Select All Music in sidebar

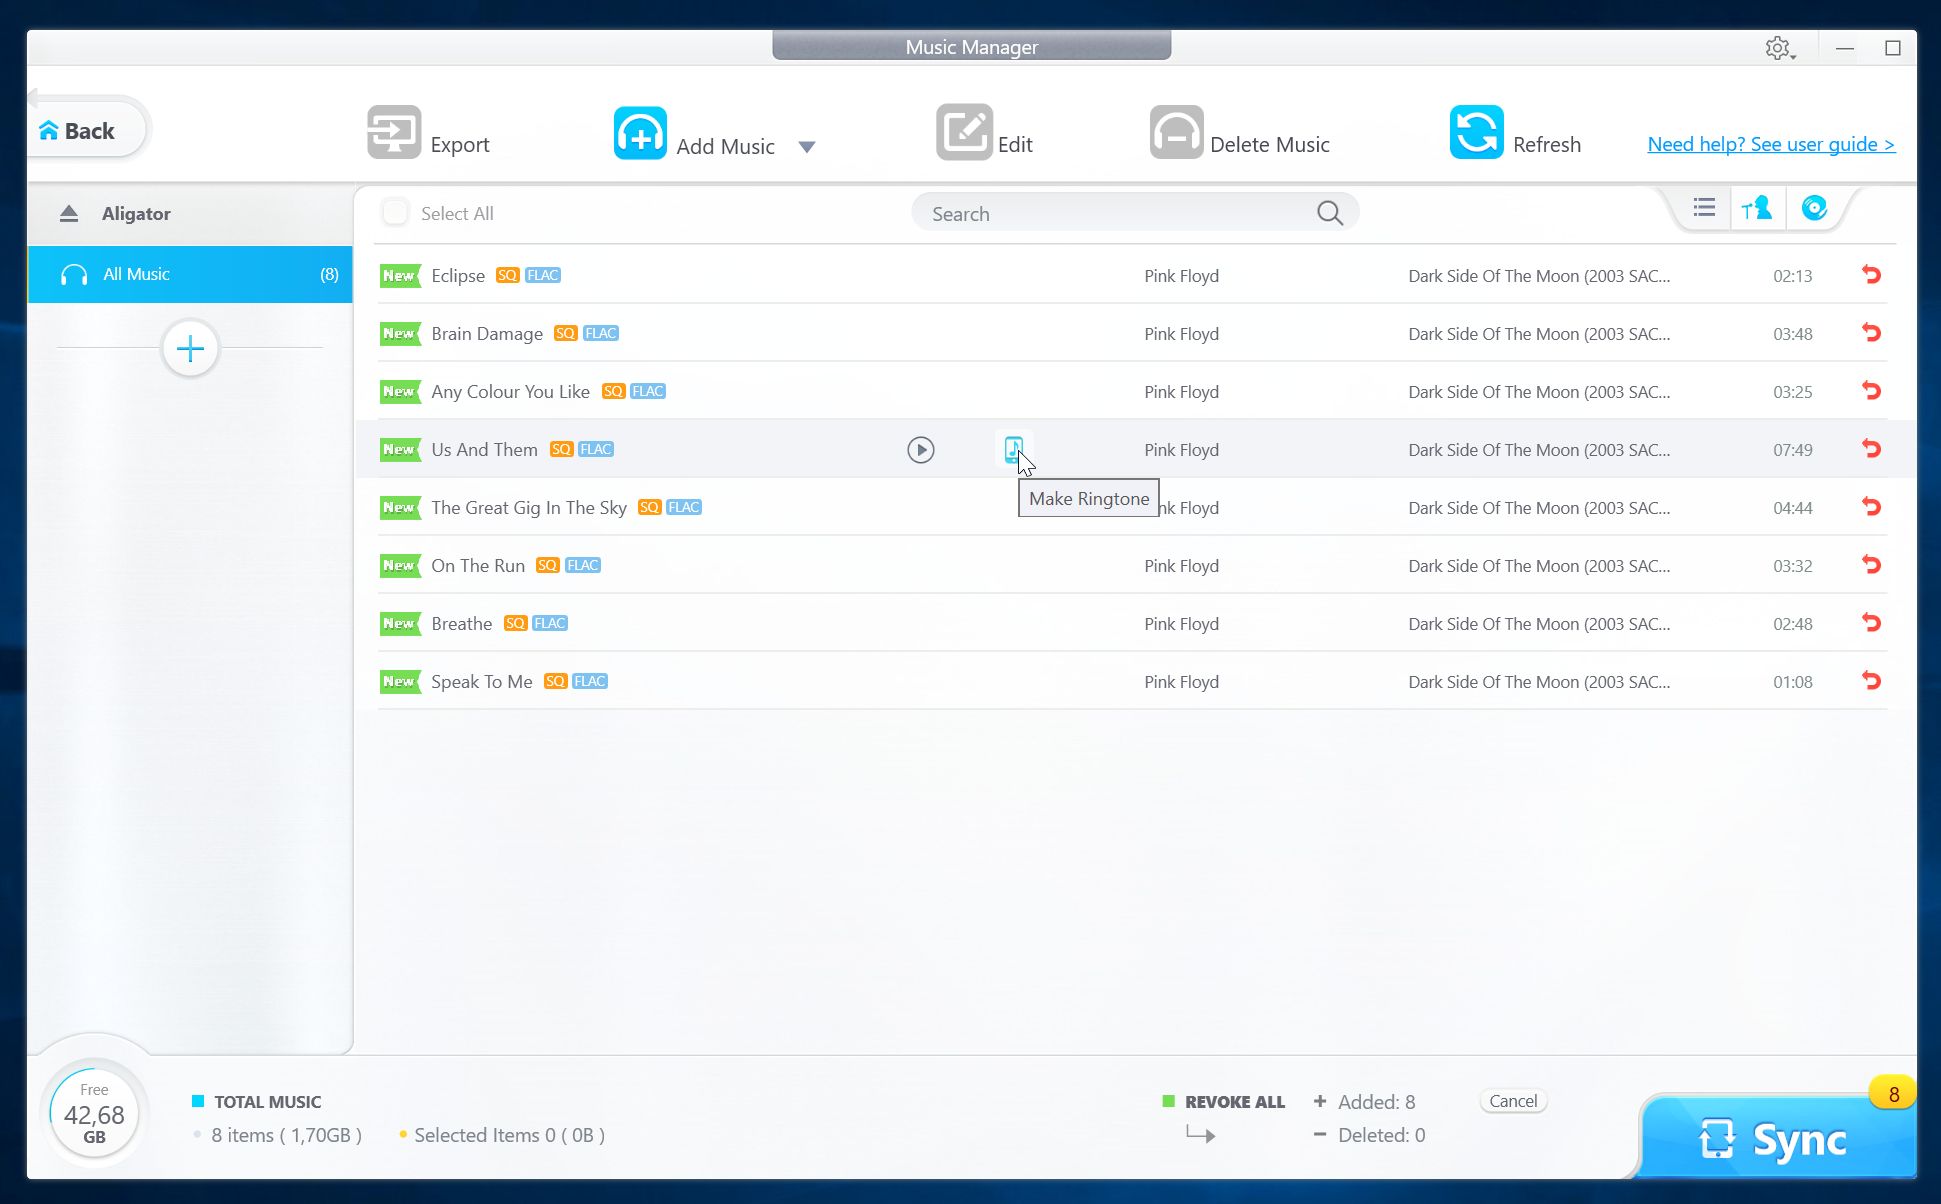(190, 274)
